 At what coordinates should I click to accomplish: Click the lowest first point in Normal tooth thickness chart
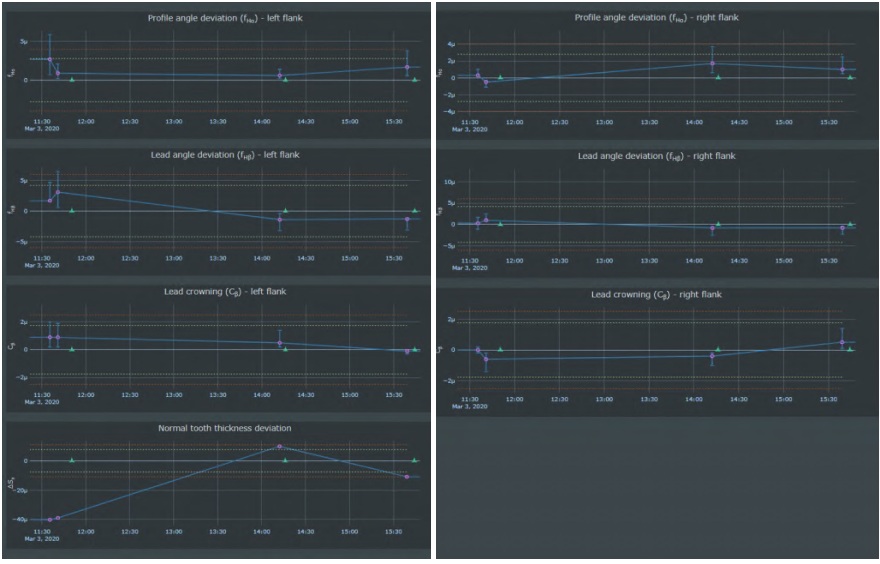49,520
